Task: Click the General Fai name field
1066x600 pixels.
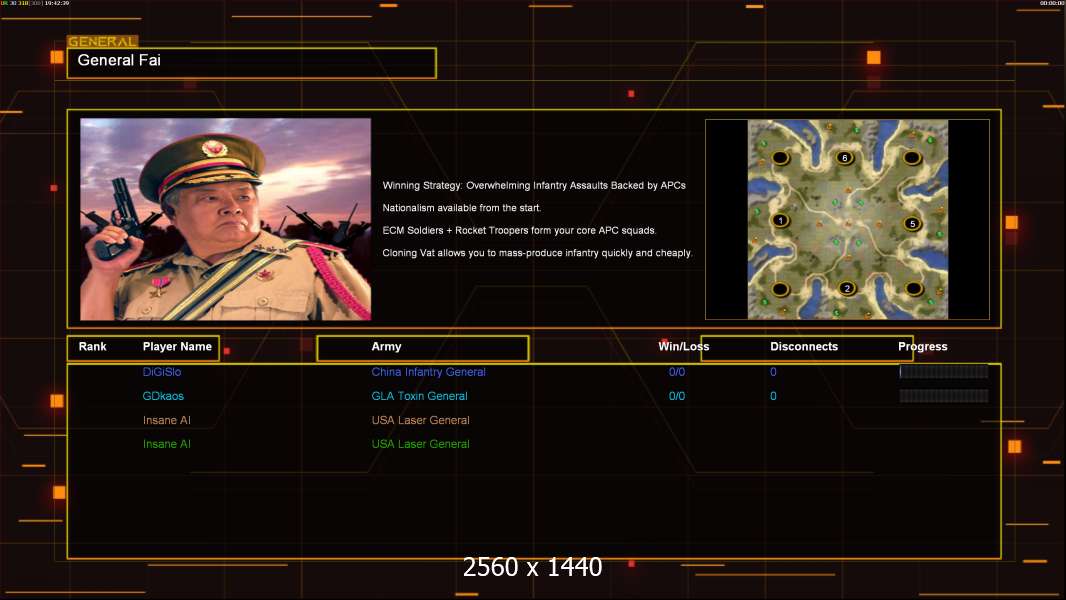Action: (x=251, y=62)
